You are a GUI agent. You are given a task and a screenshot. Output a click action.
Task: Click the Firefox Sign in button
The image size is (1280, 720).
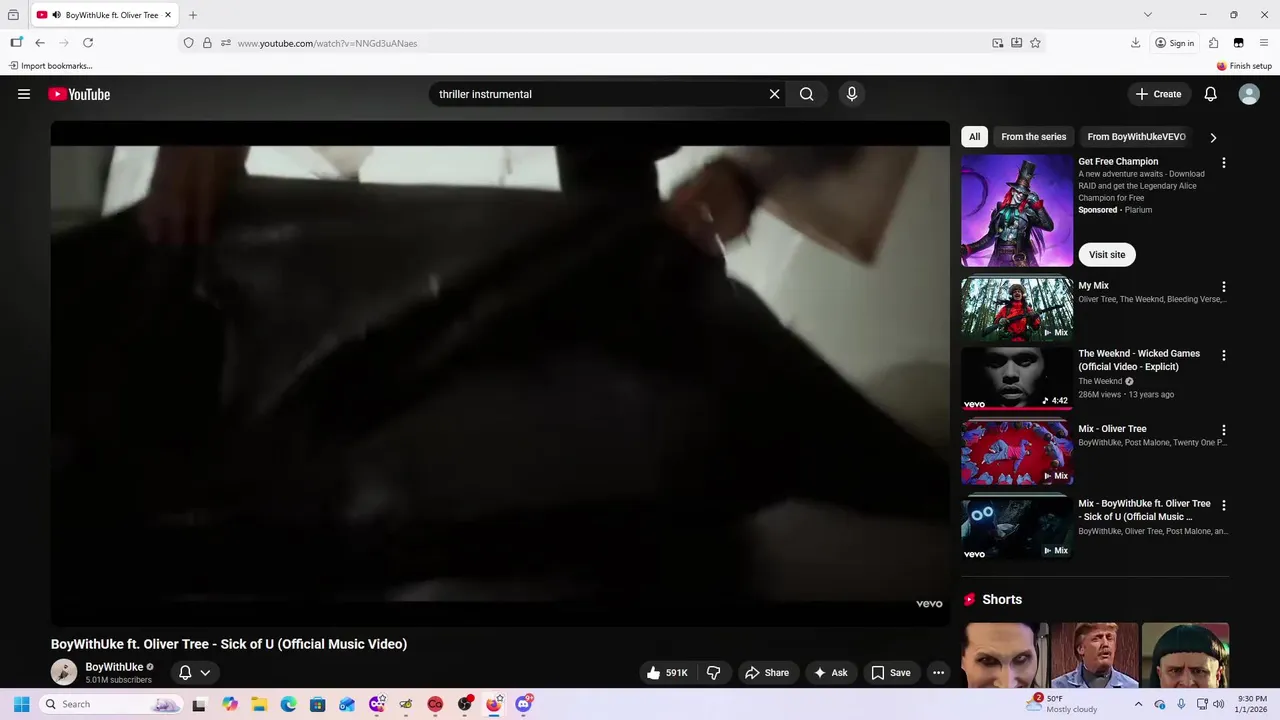click(1174, 43)
